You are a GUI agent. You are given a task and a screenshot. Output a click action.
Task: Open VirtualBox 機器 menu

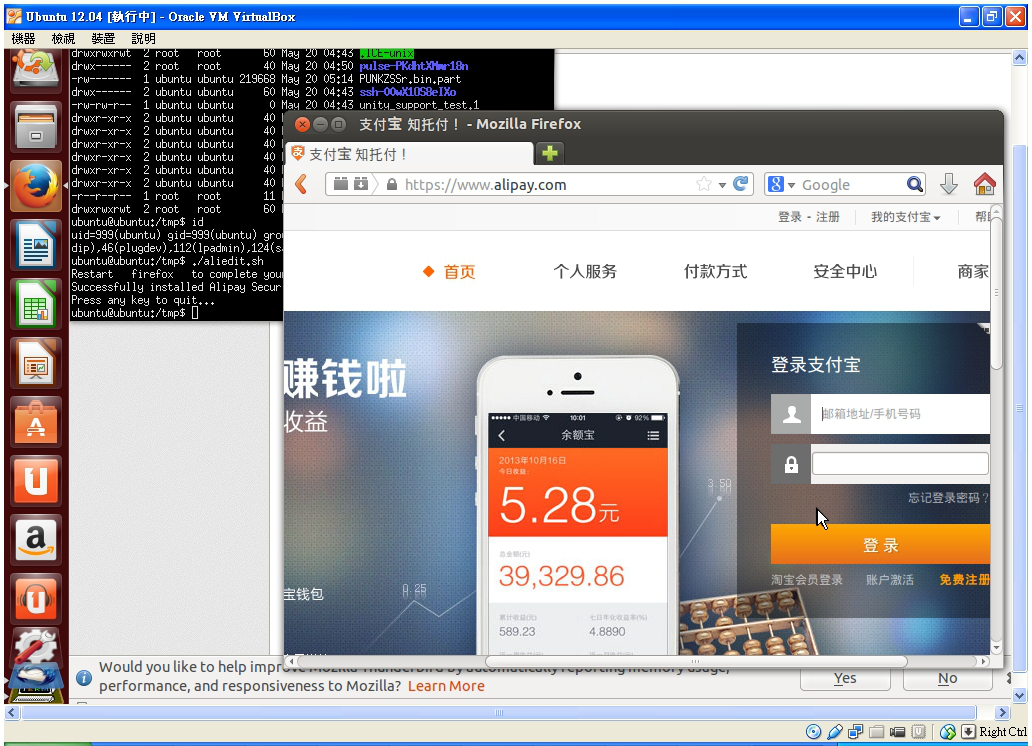coord(24,39)
